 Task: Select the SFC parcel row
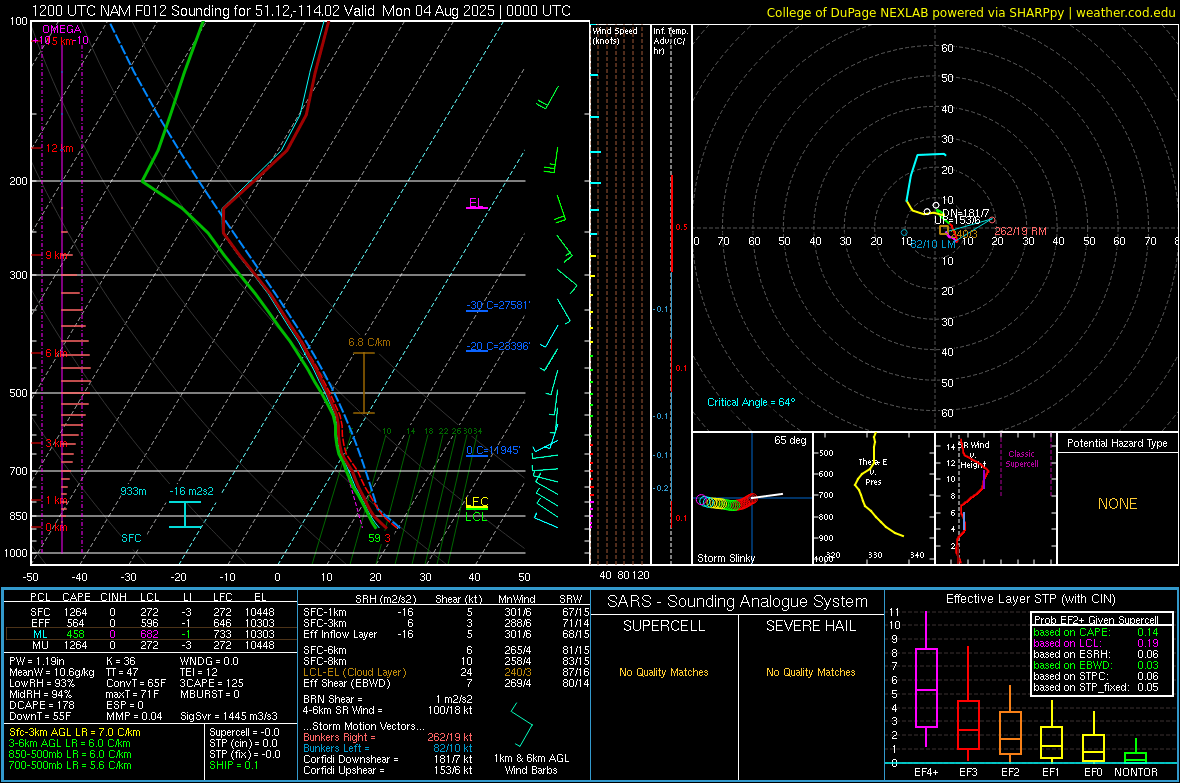click(151, 612)
